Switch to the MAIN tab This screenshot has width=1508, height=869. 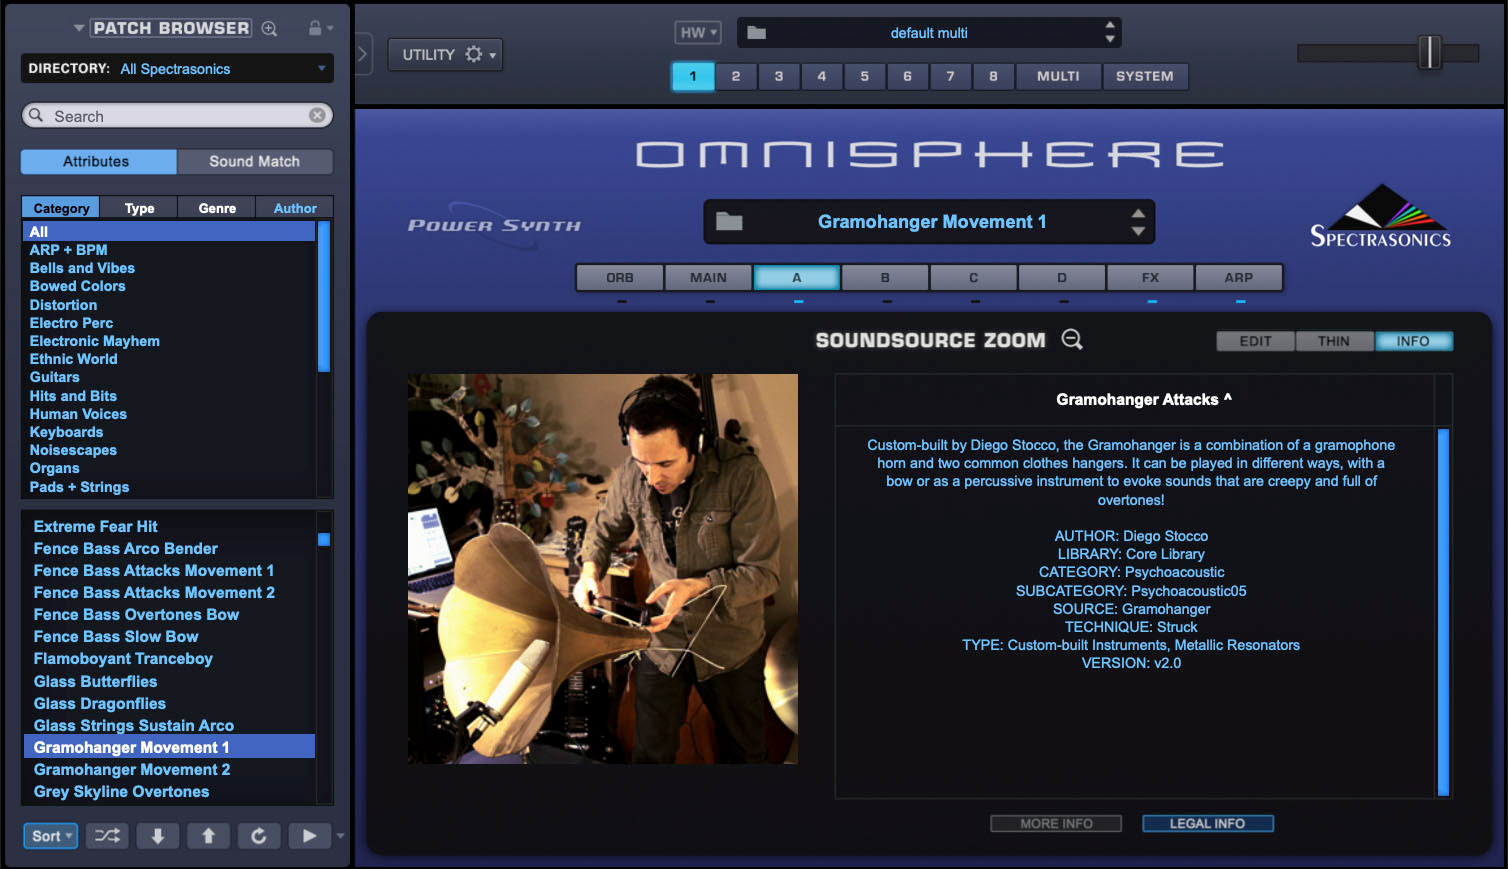pos(708,277)
